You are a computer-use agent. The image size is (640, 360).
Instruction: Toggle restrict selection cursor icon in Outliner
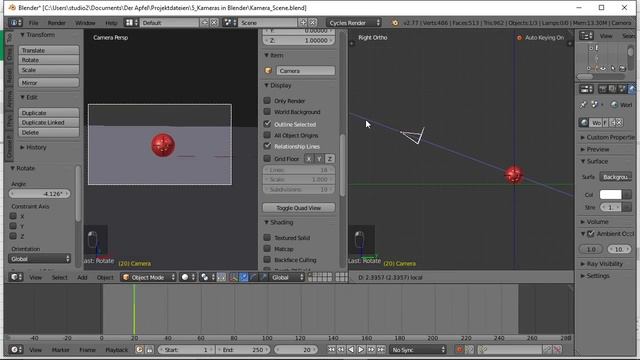[613, 68]
